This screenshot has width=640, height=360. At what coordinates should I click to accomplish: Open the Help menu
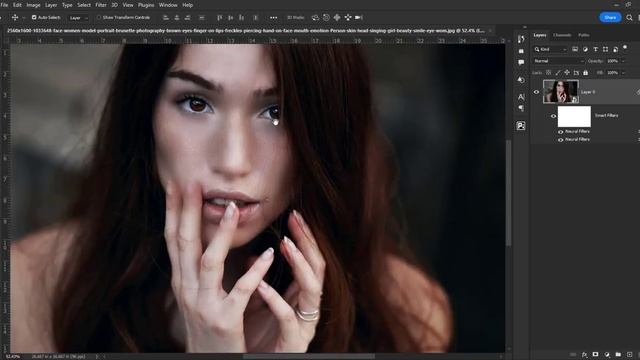pos(187,5)
